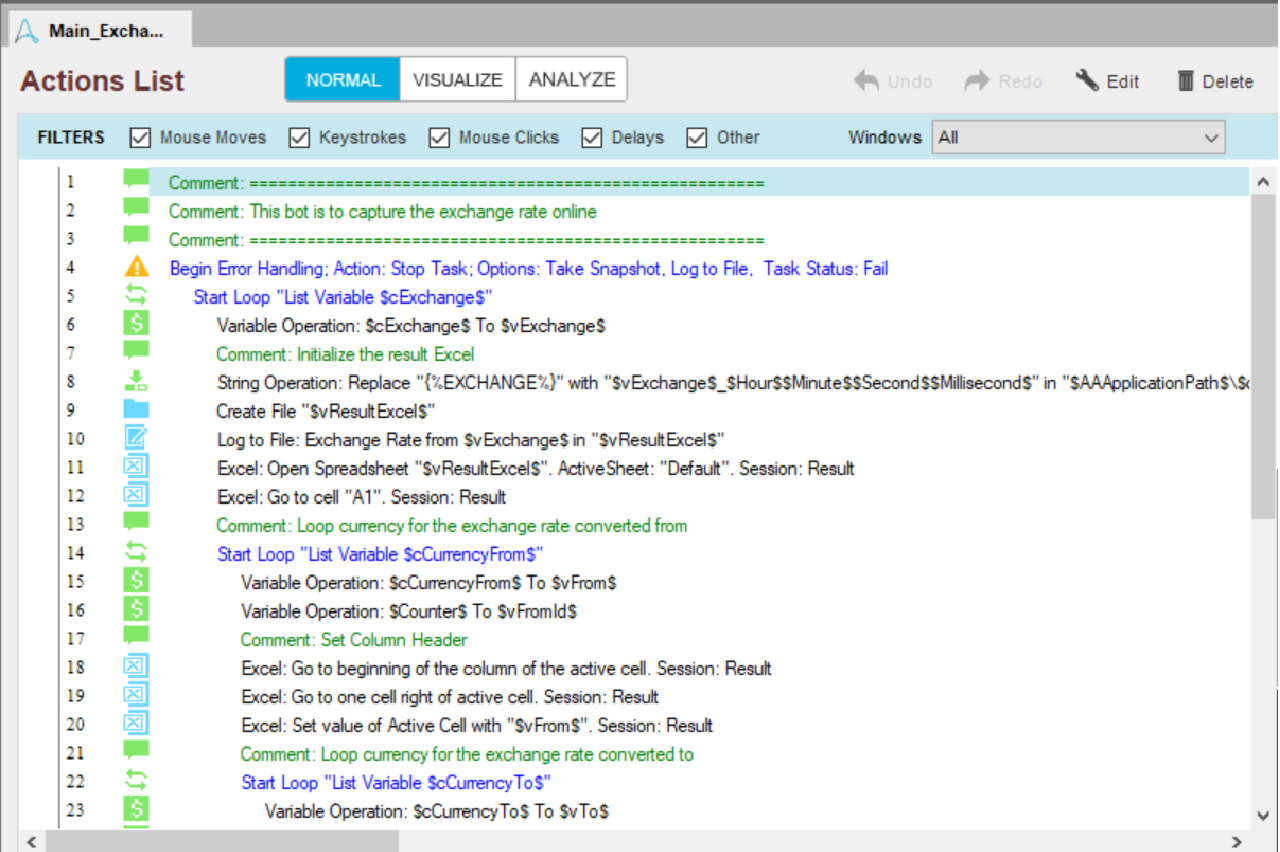
Task: Click the Log to File icon
Action: pos(136,439)
